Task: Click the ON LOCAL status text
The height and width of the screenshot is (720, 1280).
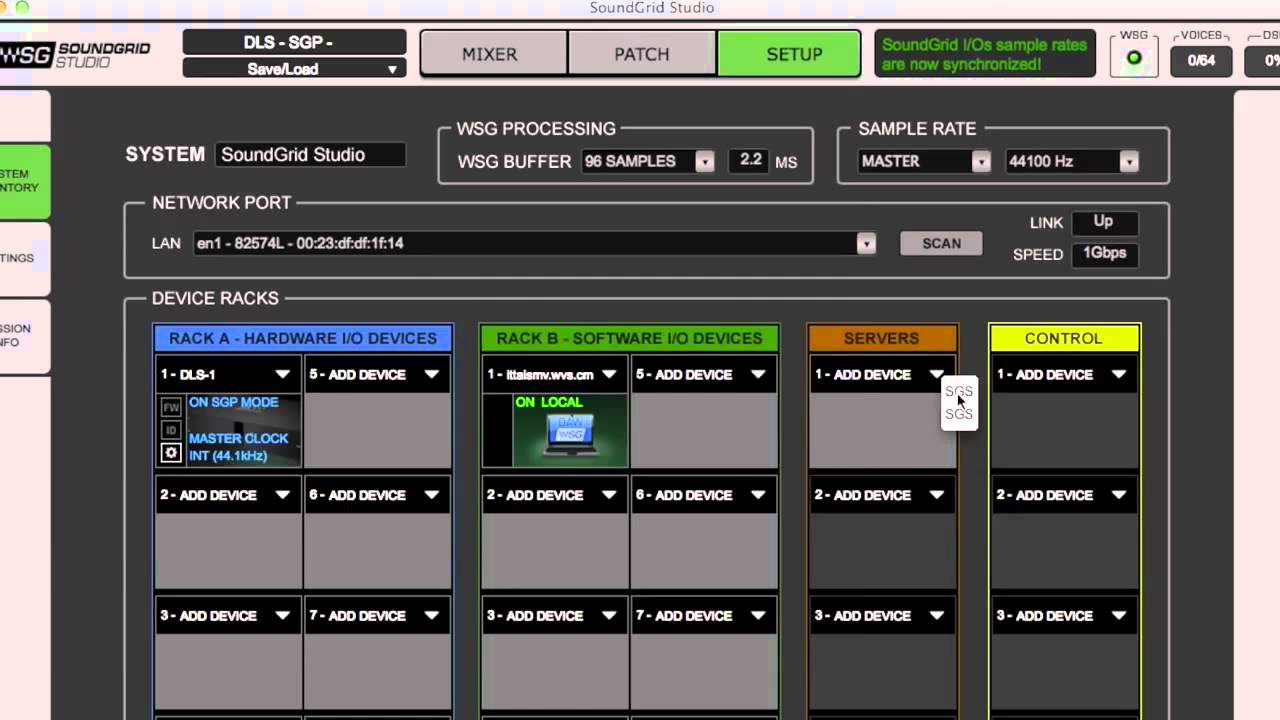Action: [549, 402]
